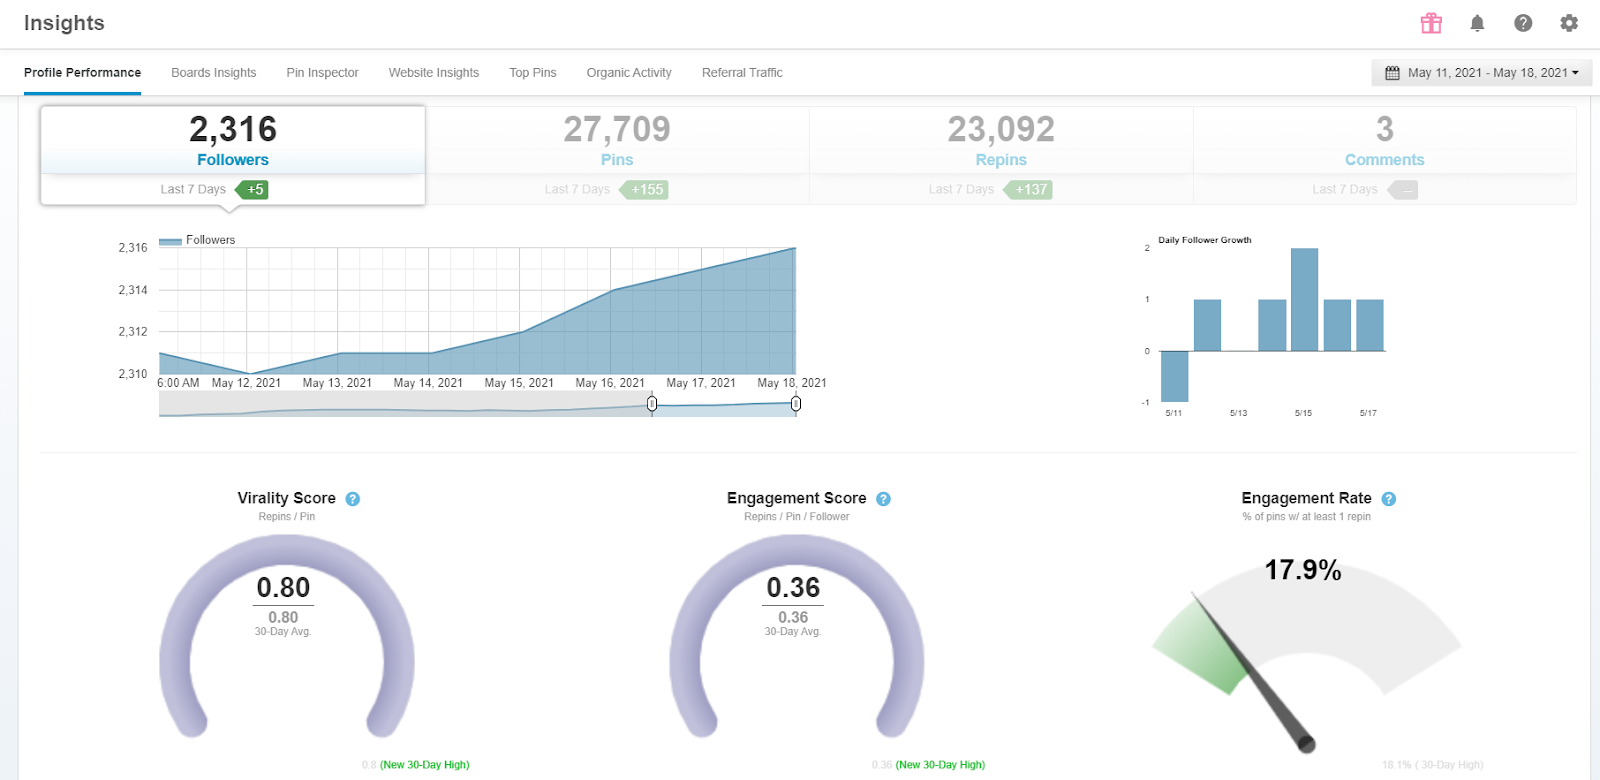Click the Engagement Score gauge value 0.36

pos(793,587)
